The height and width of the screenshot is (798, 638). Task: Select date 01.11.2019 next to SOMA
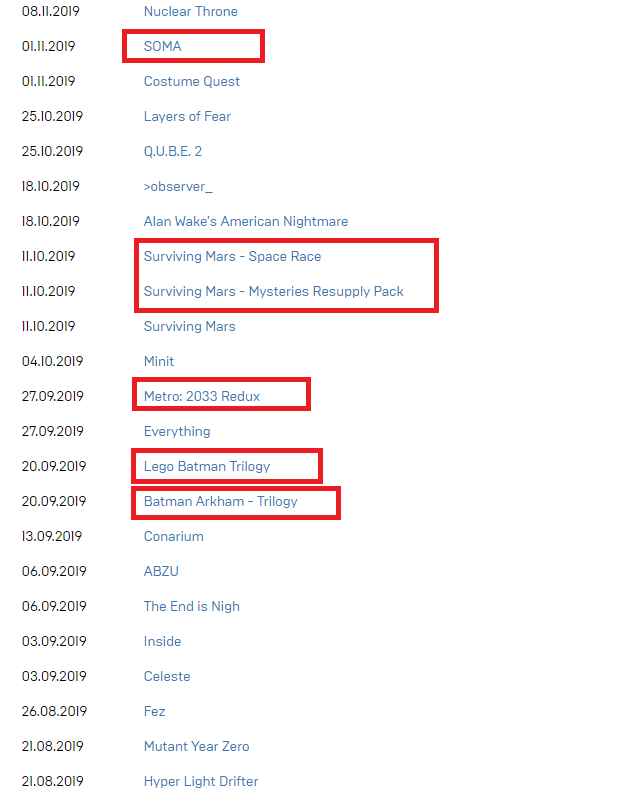tap(48, 46)
